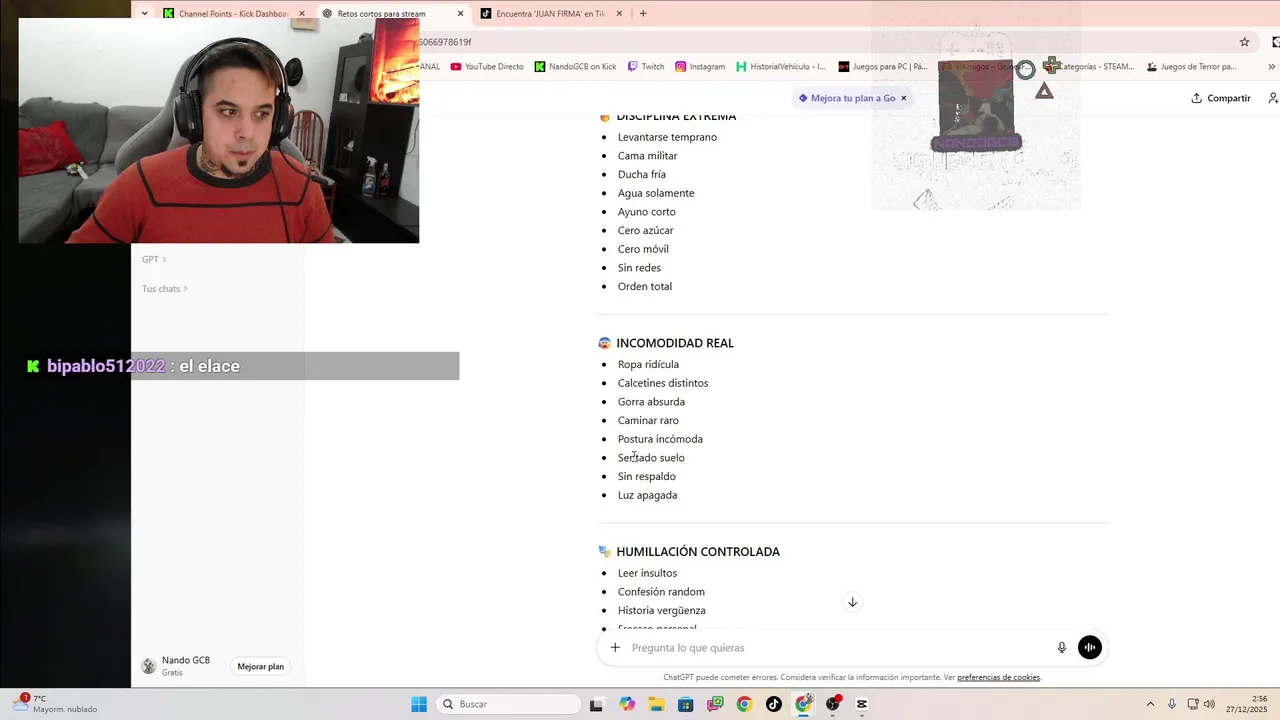Open the tab search dropdown arrow

tap(145, 14)
